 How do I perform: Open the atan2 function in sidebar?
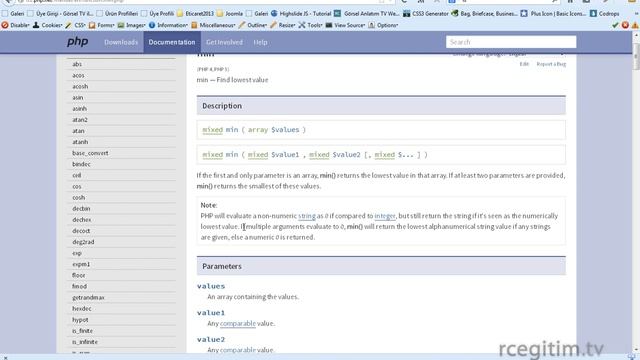80,120
